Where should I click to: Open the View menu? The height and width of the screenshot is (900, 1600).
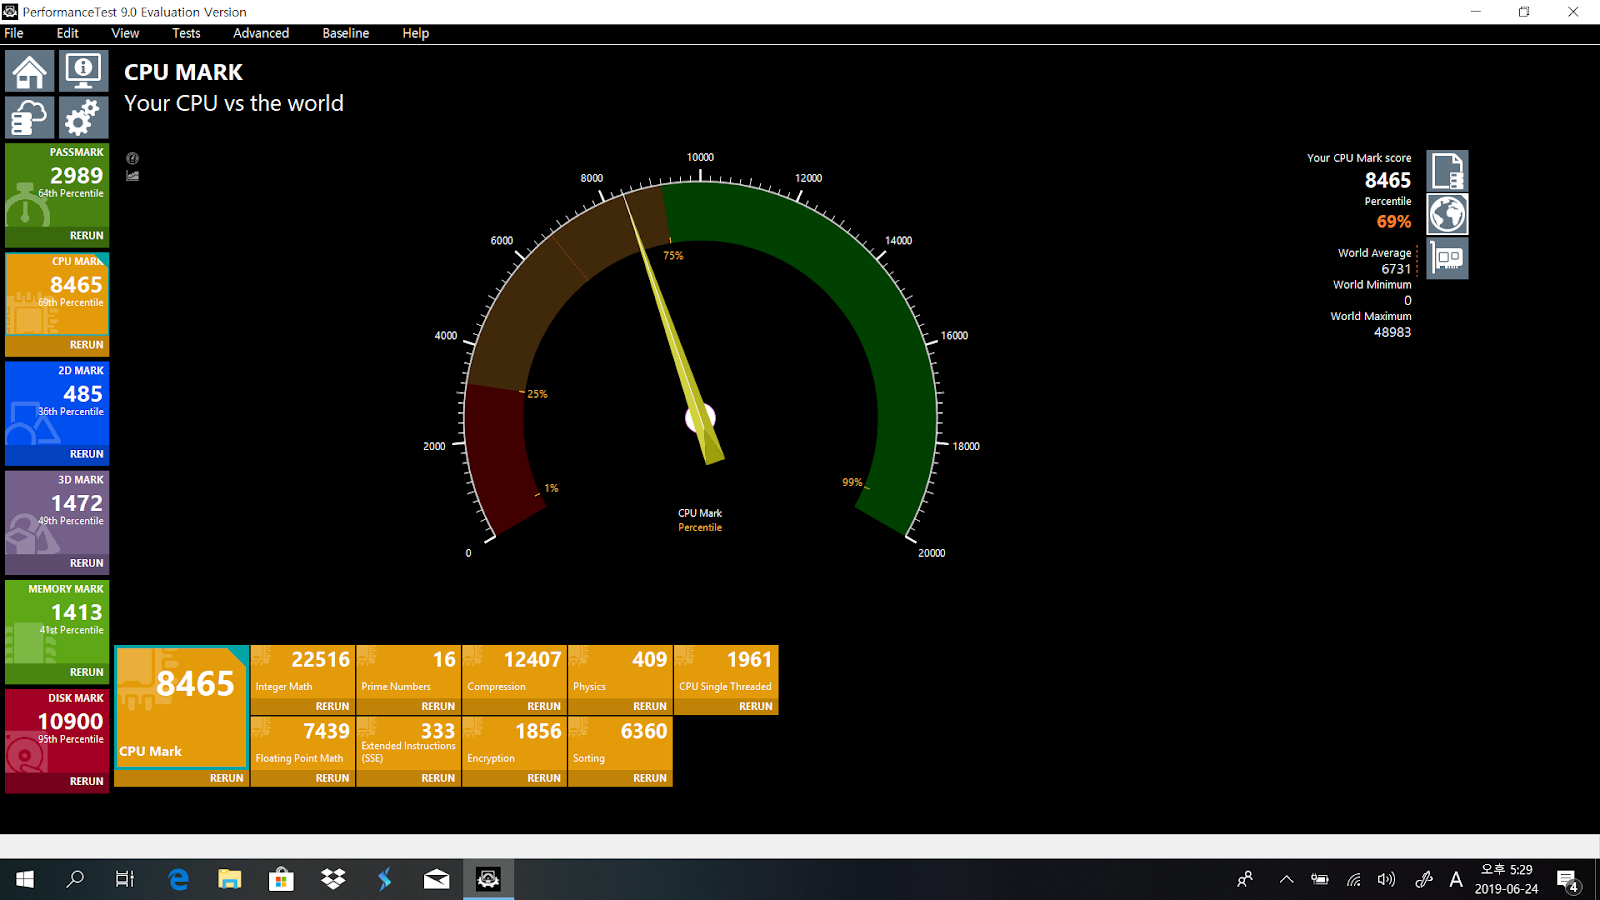coord(125,33)
